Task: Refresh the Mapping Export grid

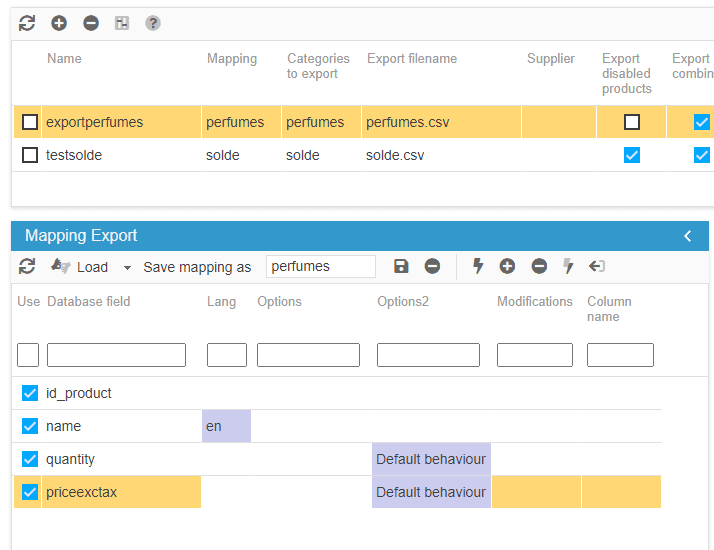Action: [27, 266]
